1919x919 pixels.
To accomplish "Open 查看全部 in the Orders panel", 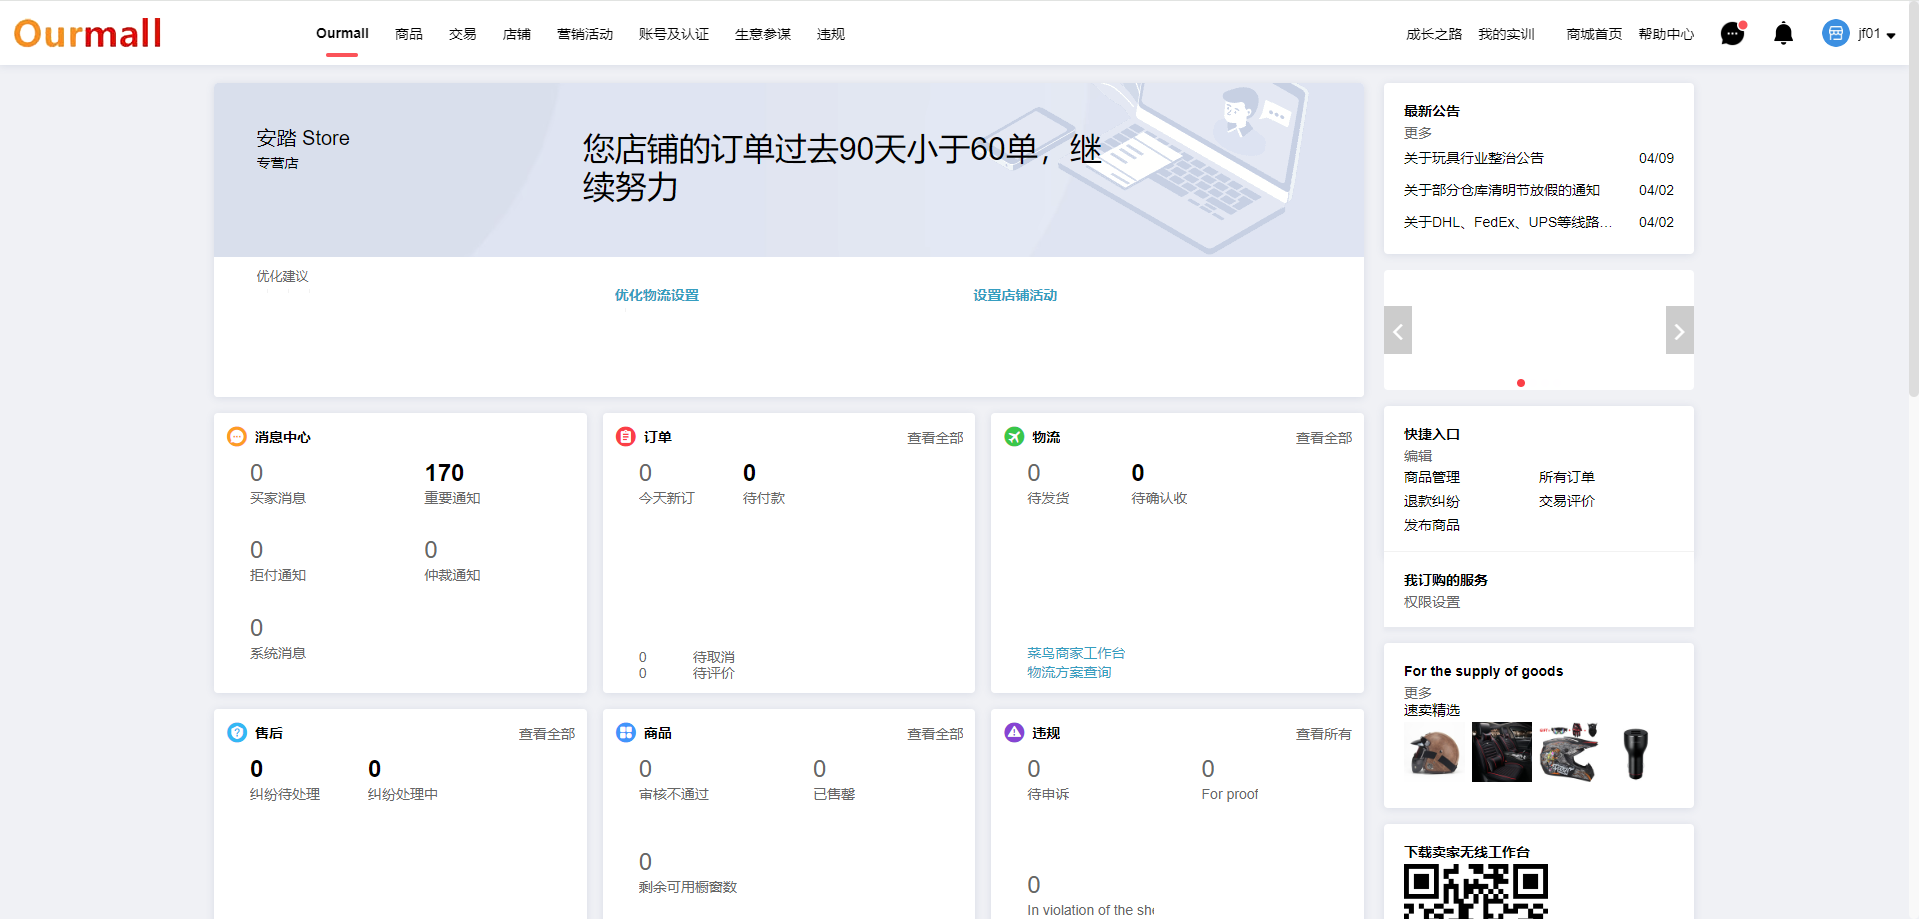I will 934,438.
